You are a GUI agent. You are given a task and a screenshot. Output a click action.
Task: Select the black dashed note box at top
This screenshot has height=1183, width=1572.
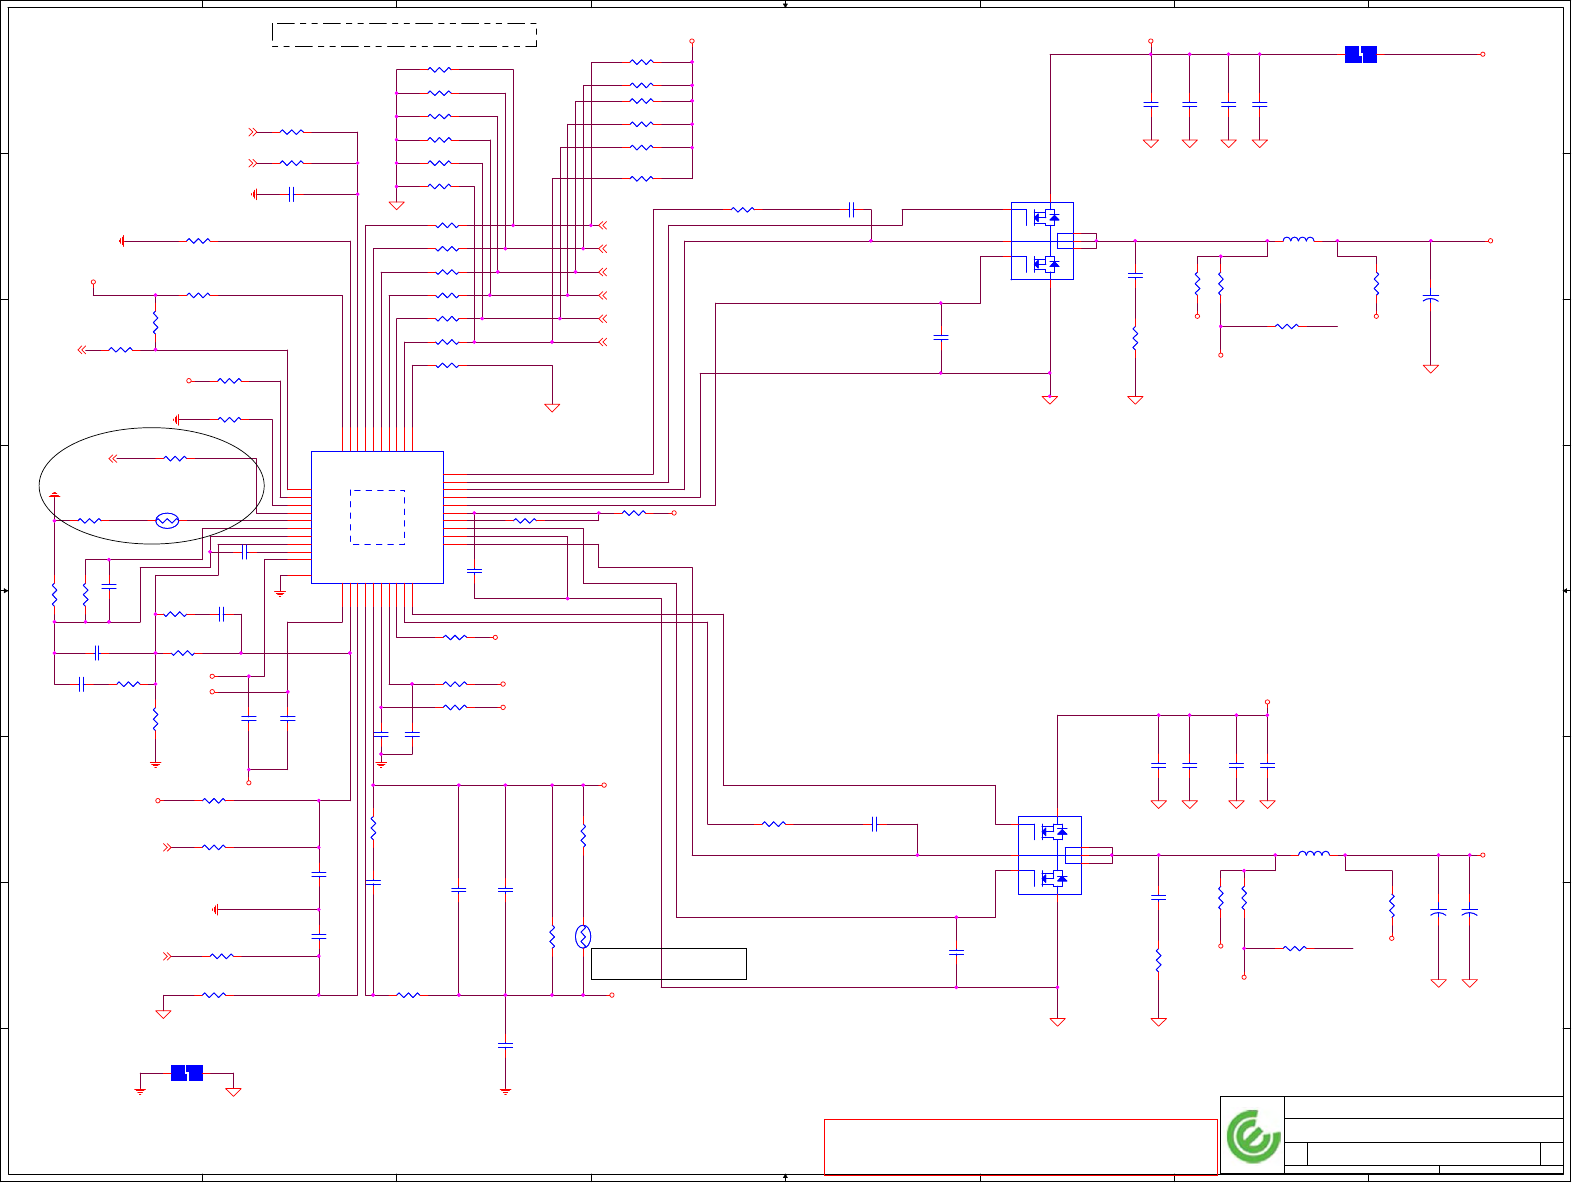(x=405, y=35)
